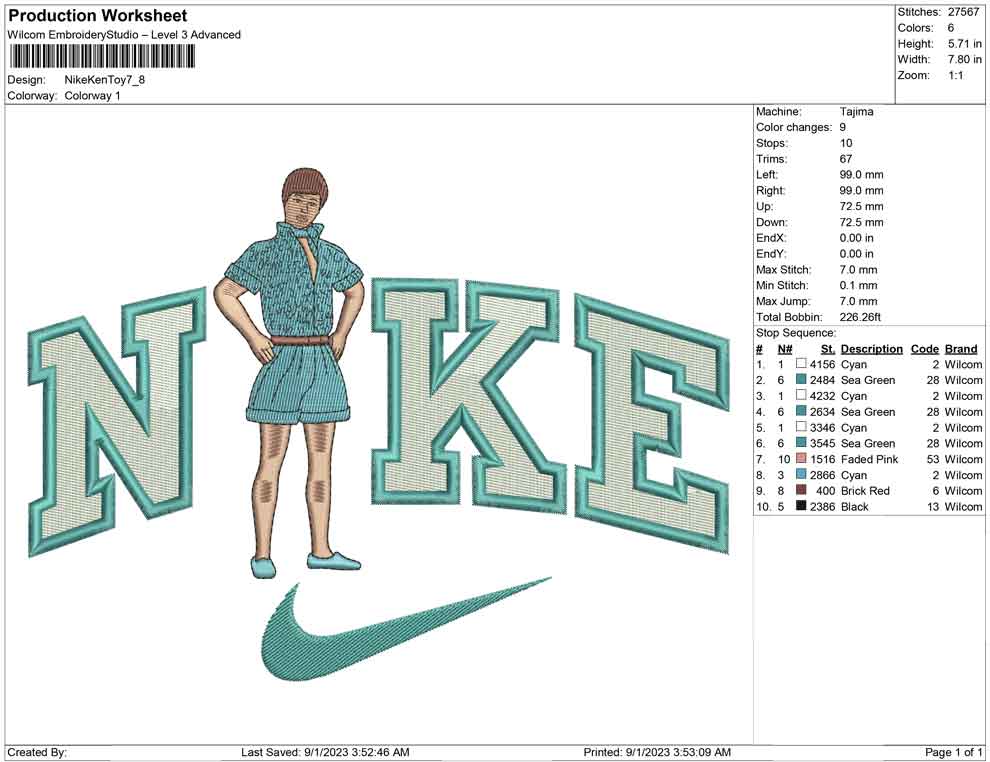This screenshot has width=990, height=762.
Task: Click the teal swatch in the 3545 Sea Green row
Action: click(x=801, y=443)
